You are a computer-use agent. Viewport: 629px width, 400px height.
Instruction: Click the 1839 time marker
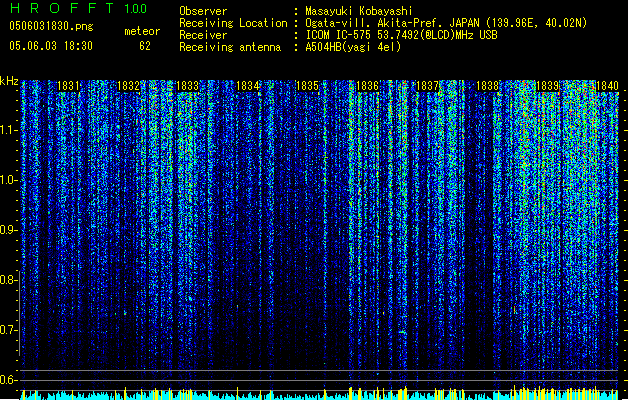(548, 86)
